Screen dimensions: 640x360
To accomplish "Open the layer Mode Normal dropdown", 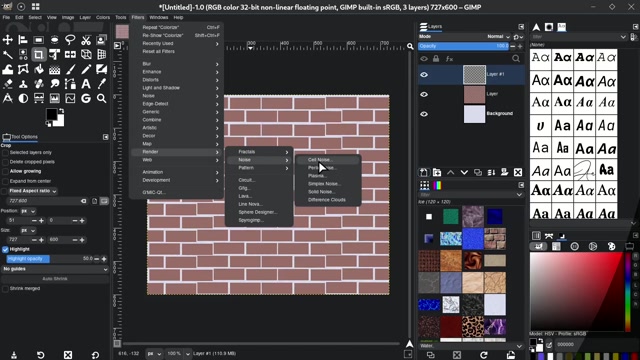I will [498, 37].
